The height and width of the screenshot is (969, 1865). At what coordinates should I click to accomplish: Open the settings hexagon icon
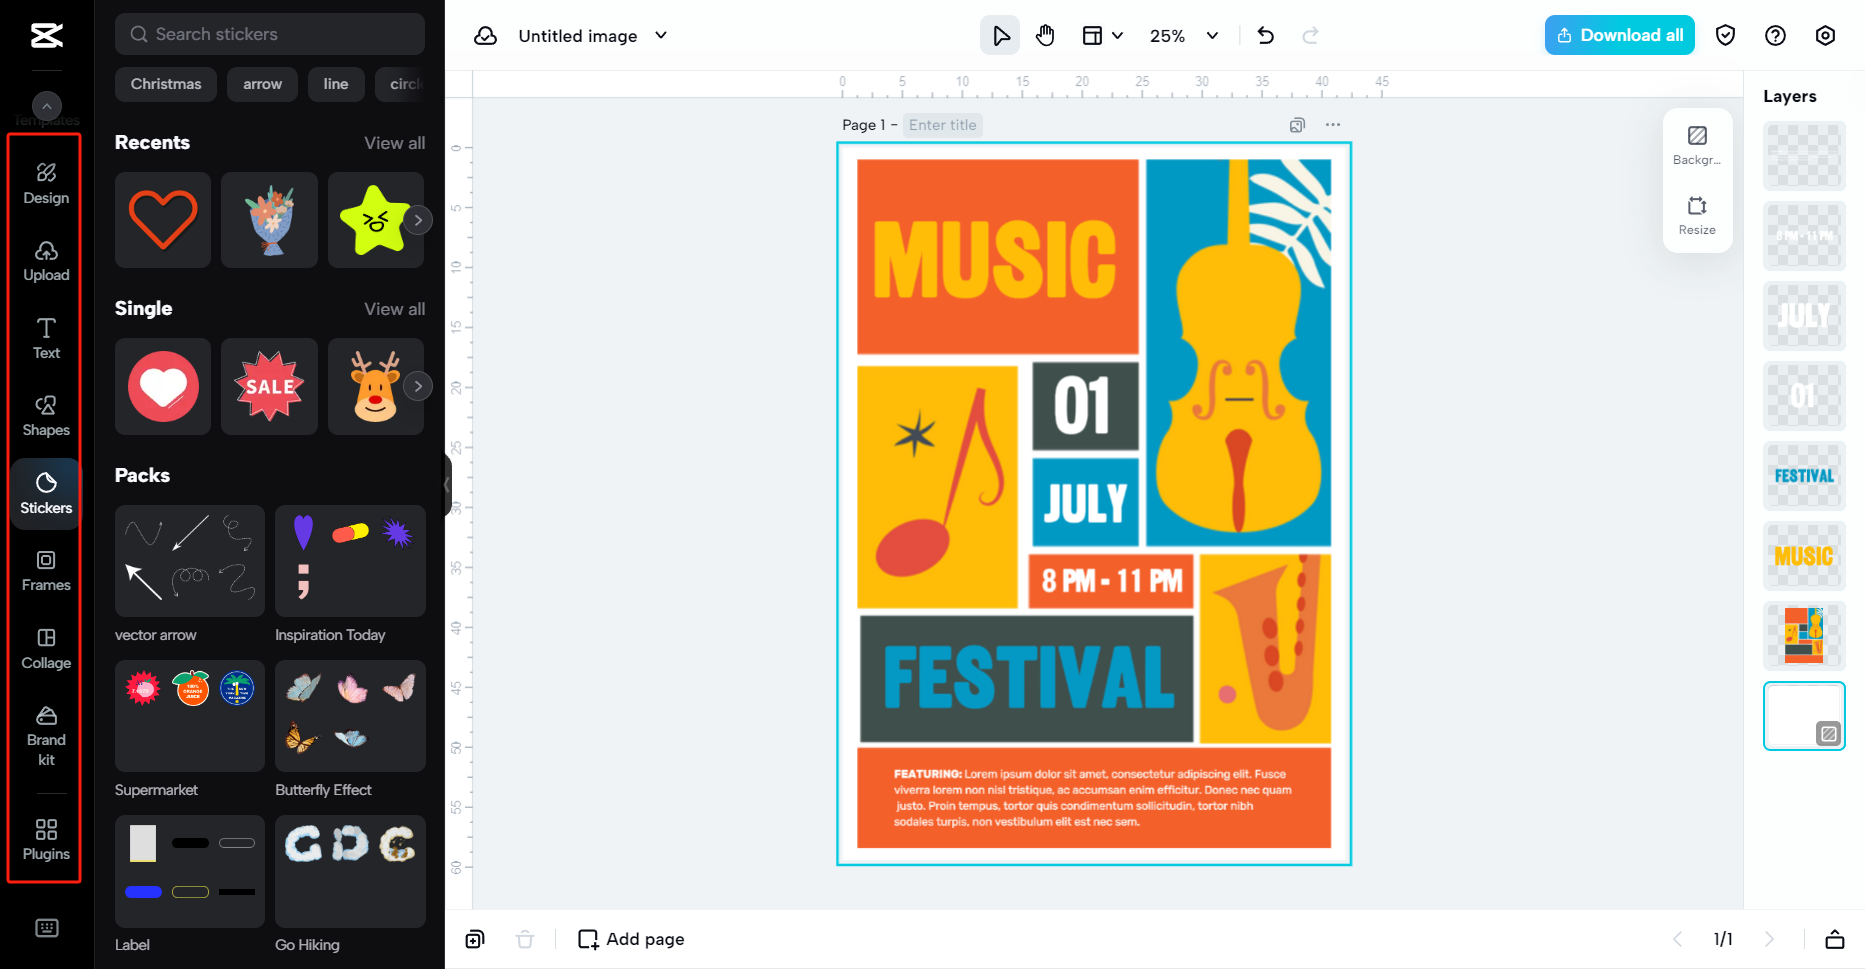[1825, 36]
